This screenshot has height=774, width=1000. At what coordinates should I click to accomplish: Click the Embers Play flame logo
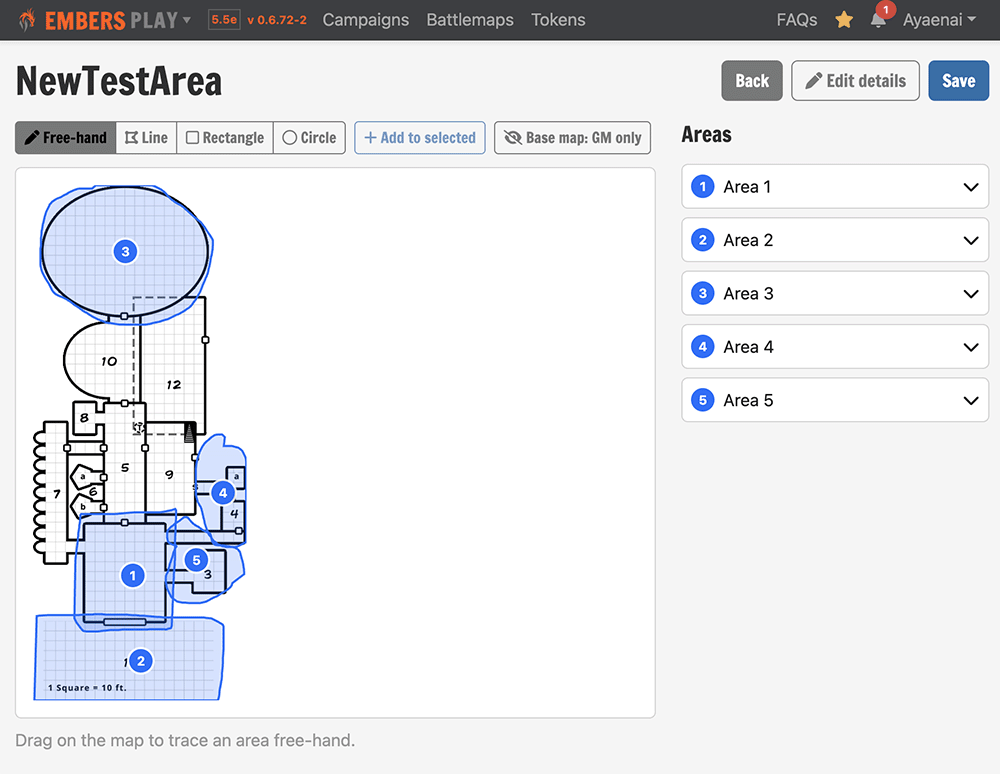pyautogui.click(x=27, y=20)
